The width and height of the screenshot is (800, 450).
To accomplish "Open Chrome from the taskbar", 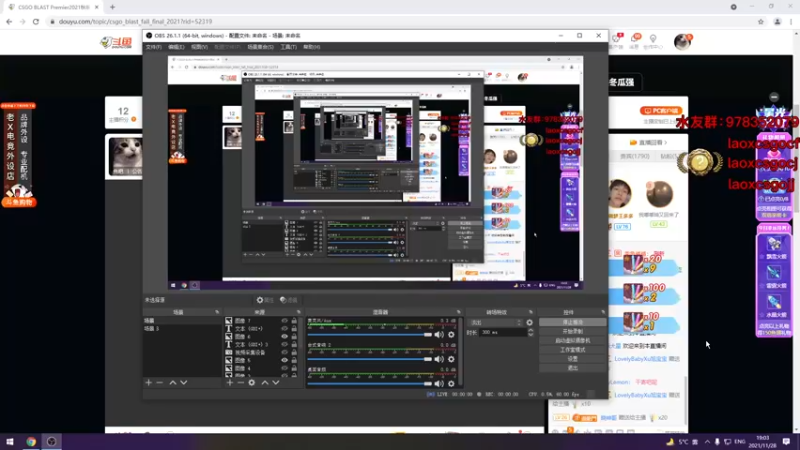I will (x=31, y=442).
